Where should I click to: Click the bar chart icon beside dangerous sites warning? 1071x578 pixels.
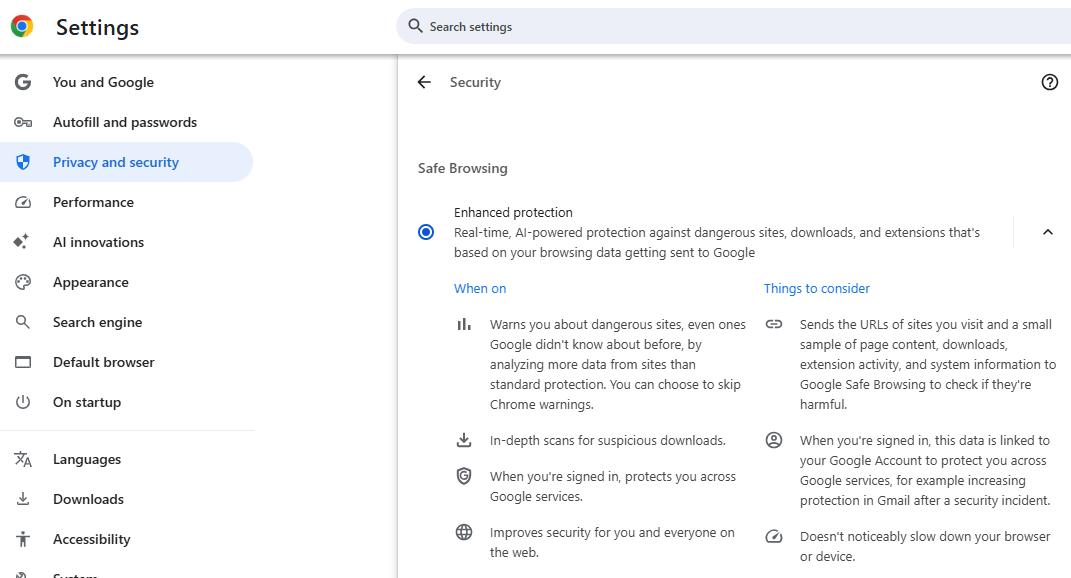pos(464,325)
